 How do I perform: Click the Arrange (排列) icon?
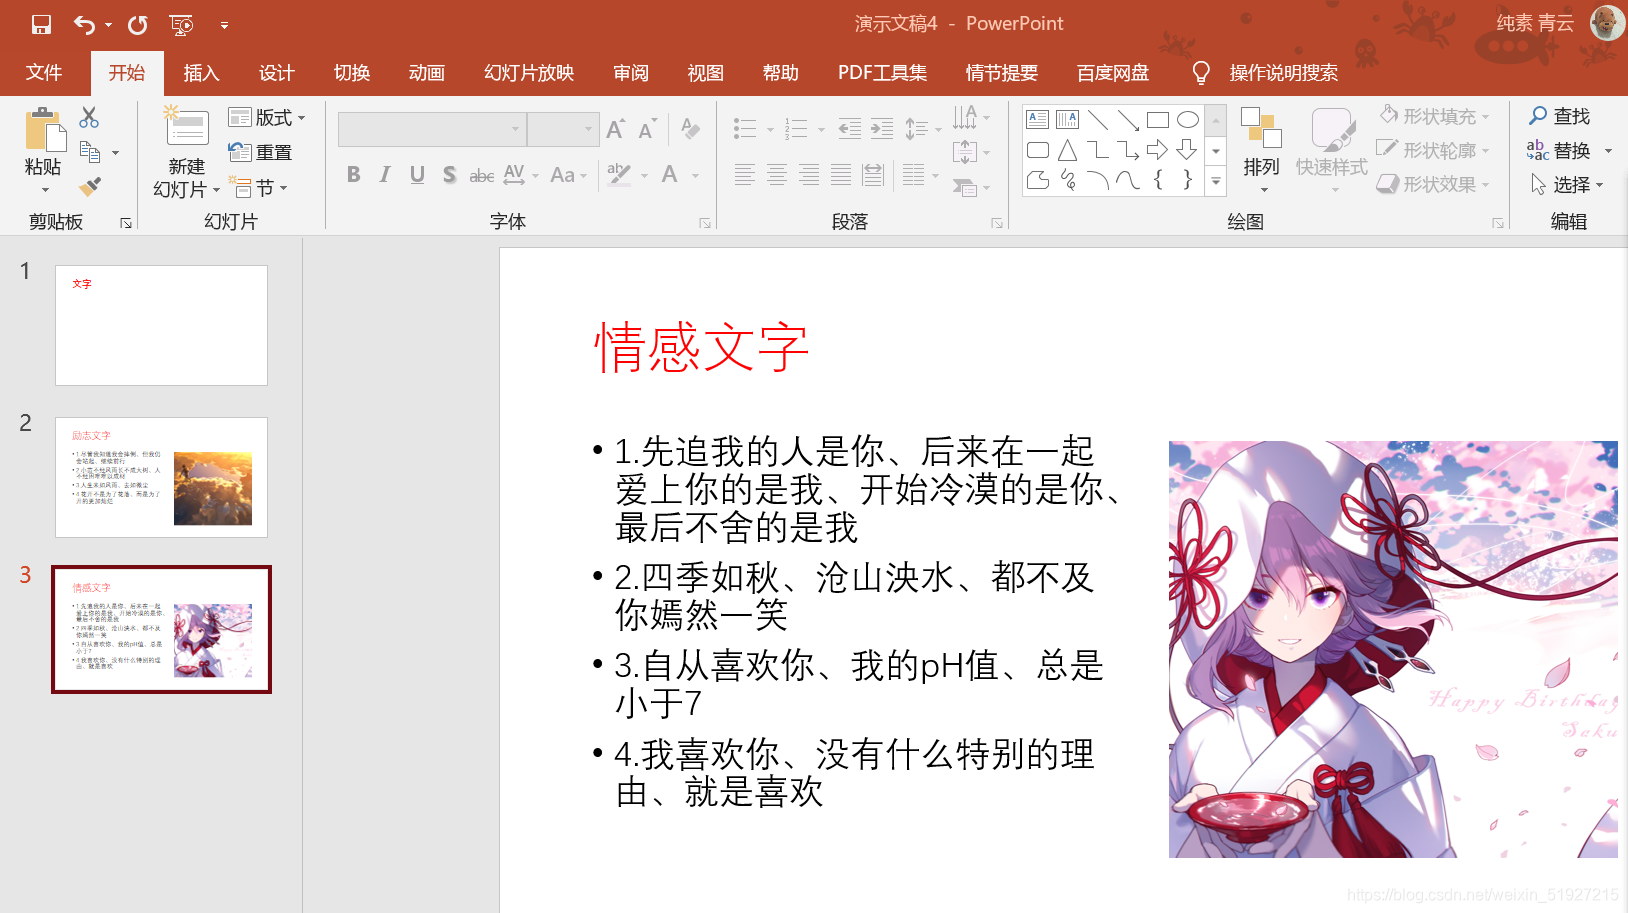coord(1261,128)
